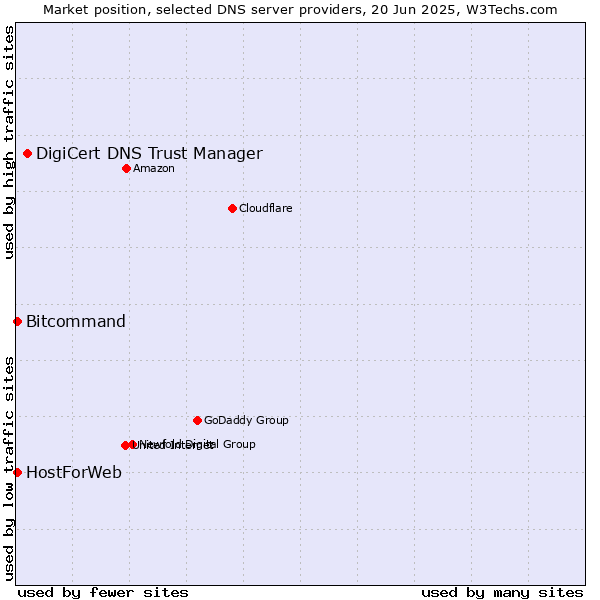Click the 'Bitcommand' label text
The height and width of the screenshot is (600, 600).
pyautogui.click(x=76, y=321)
